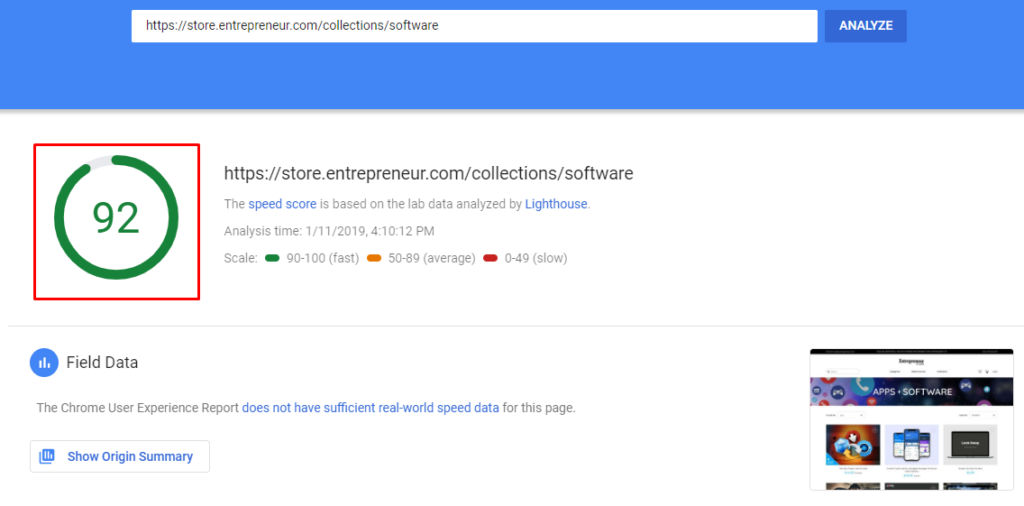The image size is (1024, 506).
Task: Click the Show Origin Summary button
Action: coord(120,456)
